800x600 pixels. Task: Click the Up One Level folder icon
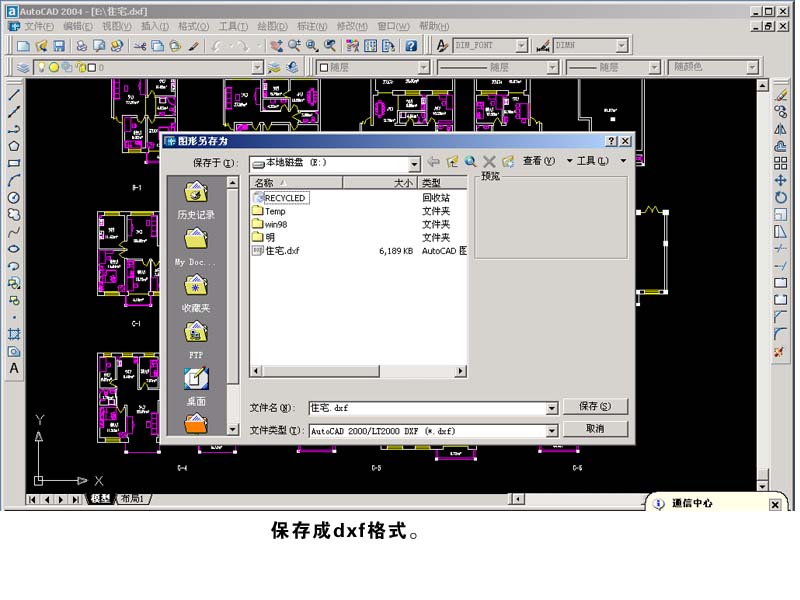point(452,162)
